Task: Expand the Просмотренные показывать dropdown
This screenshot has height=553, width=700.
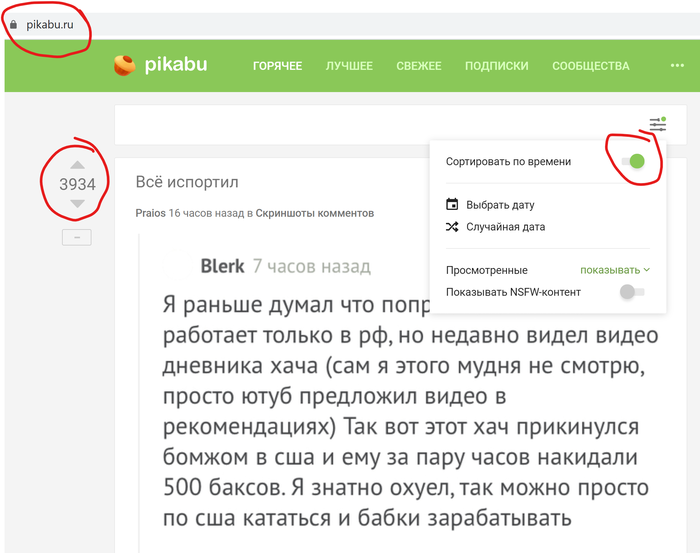Action: point(615,270)
